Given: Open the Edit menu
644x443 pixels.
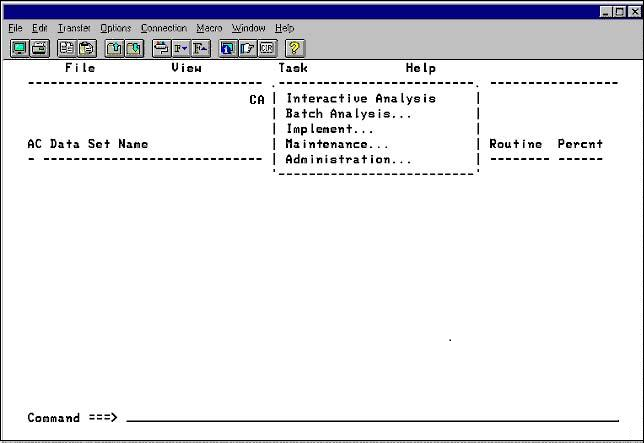Looking at the screenshot, I should [40, 28].
